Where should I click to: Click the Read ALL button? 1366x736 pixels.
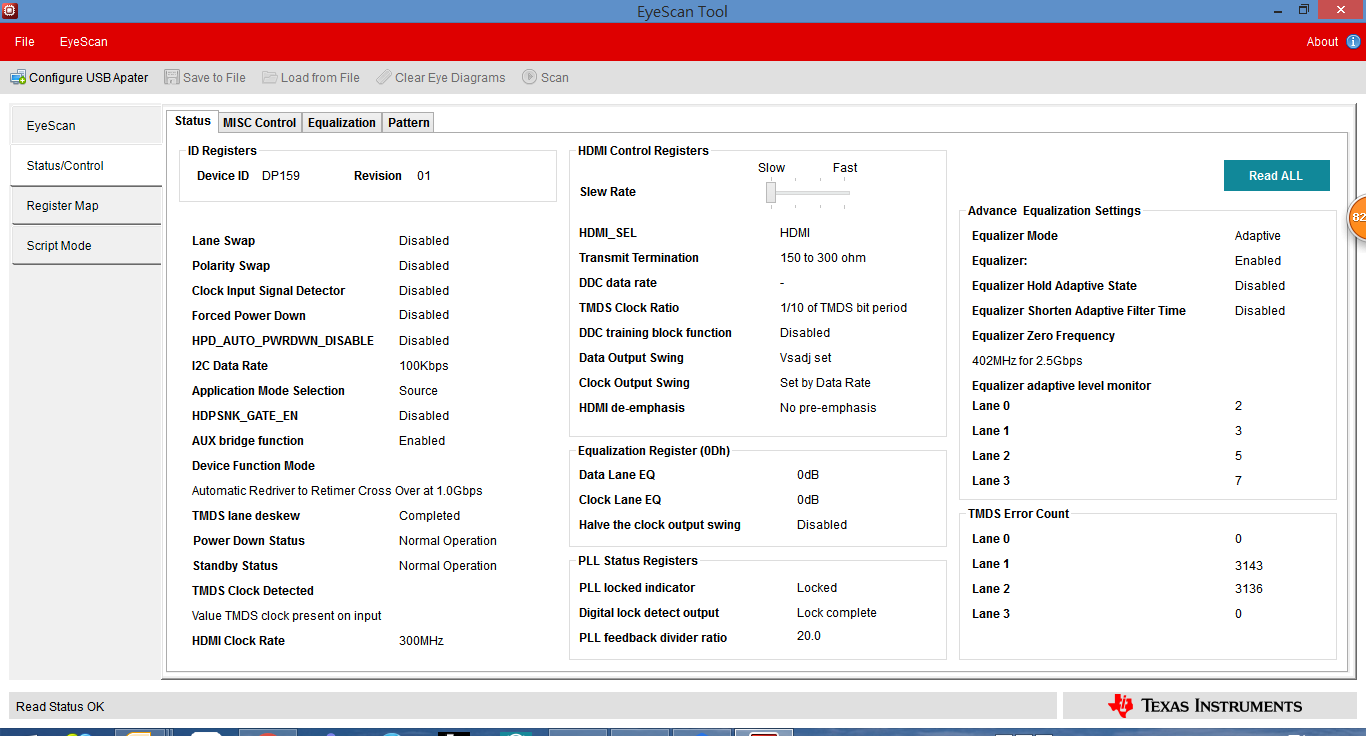1277,176
